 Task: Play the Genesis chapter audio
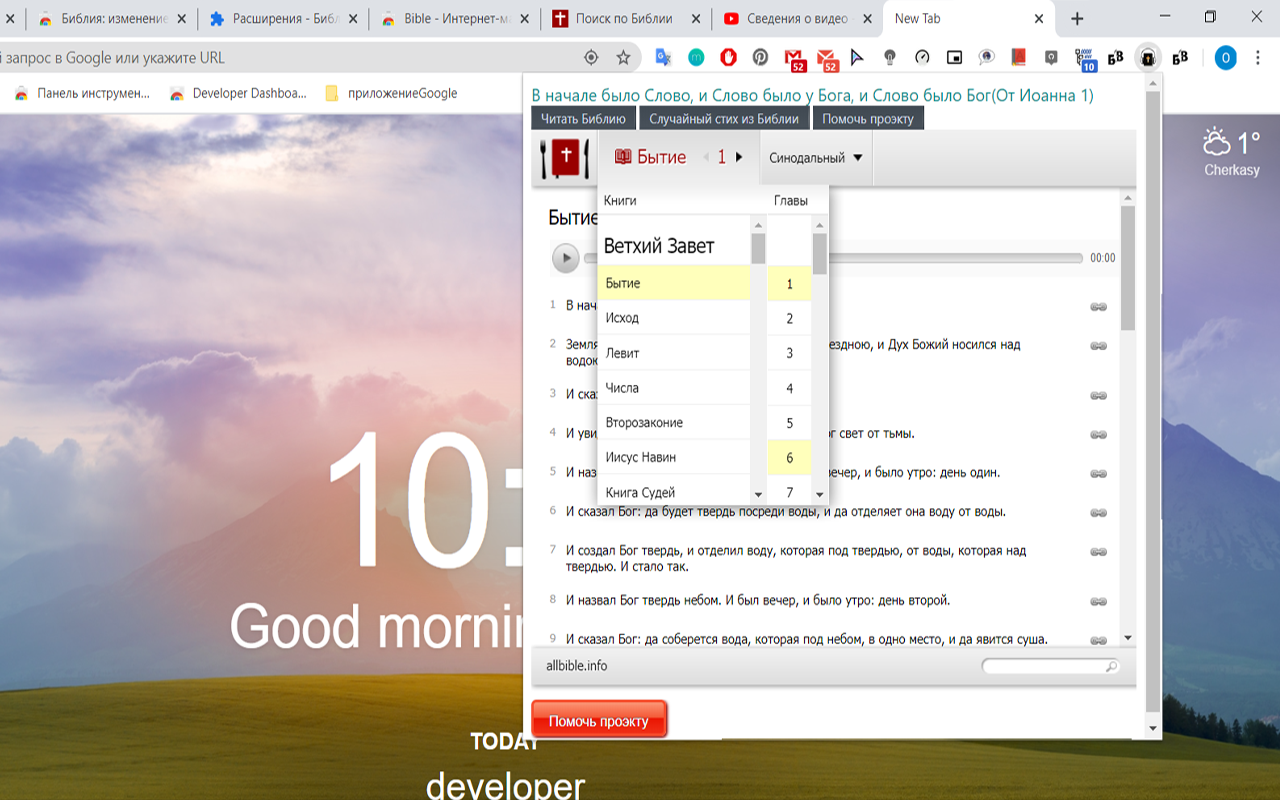coord(565,258)
